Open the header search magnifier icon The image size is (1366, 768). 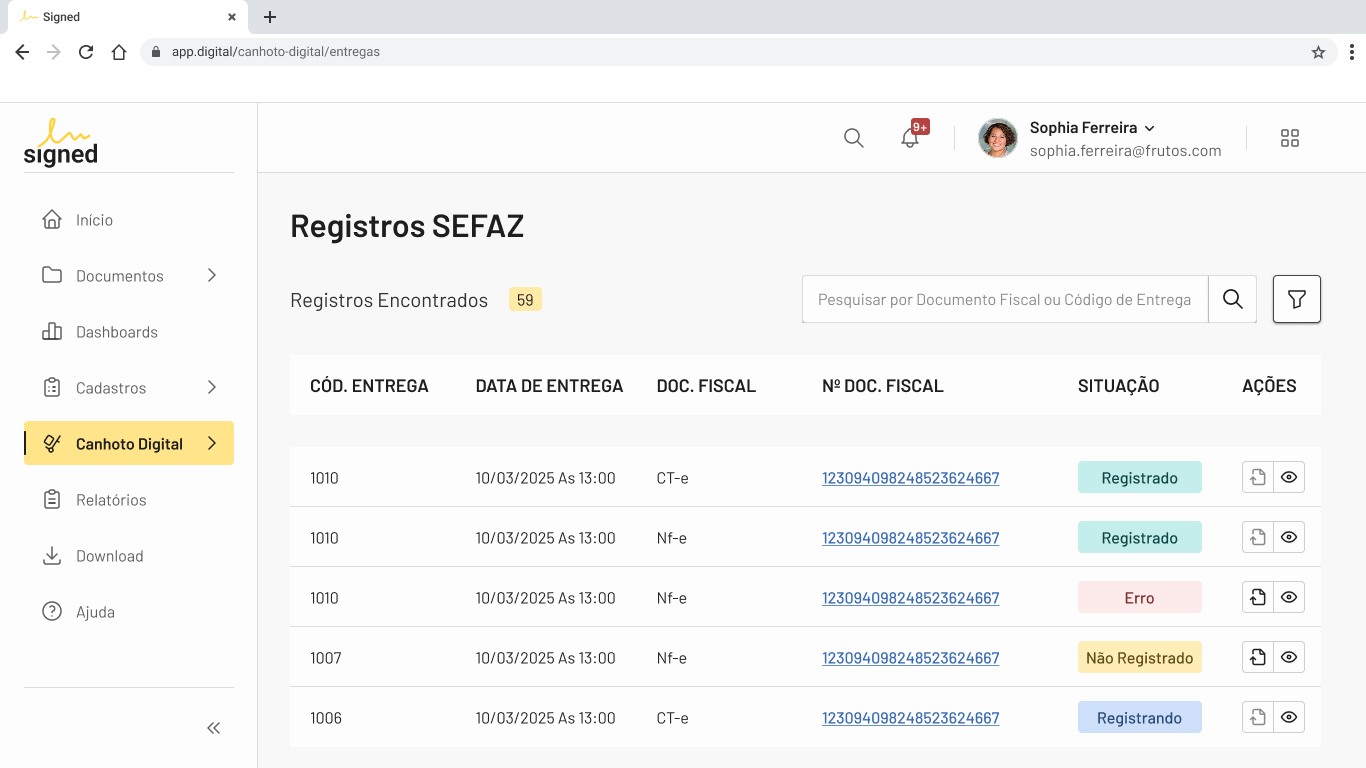[853, 138]
